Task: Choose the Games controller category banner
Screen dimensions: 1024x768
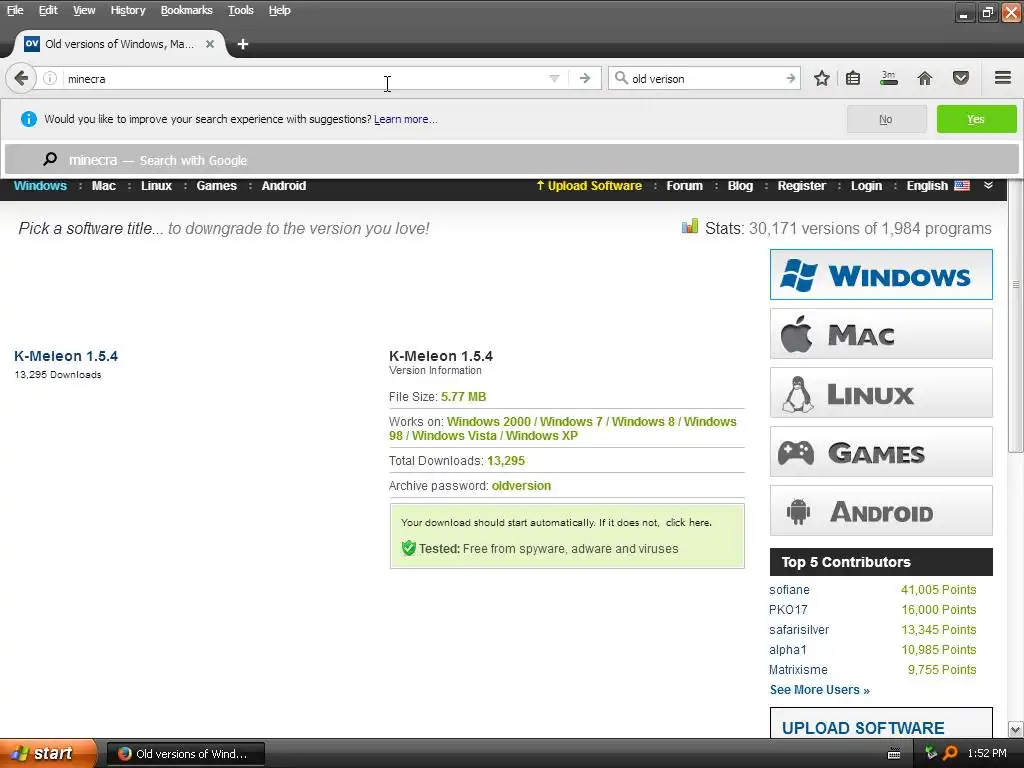Action: (x=881, y=451)
